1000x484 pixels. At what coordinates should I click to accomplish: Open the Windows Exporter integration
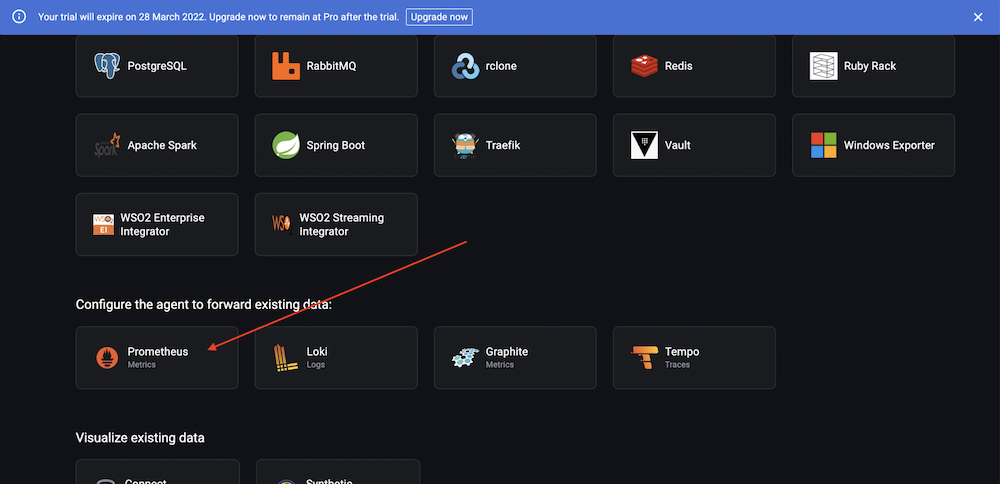pos(874,145)
